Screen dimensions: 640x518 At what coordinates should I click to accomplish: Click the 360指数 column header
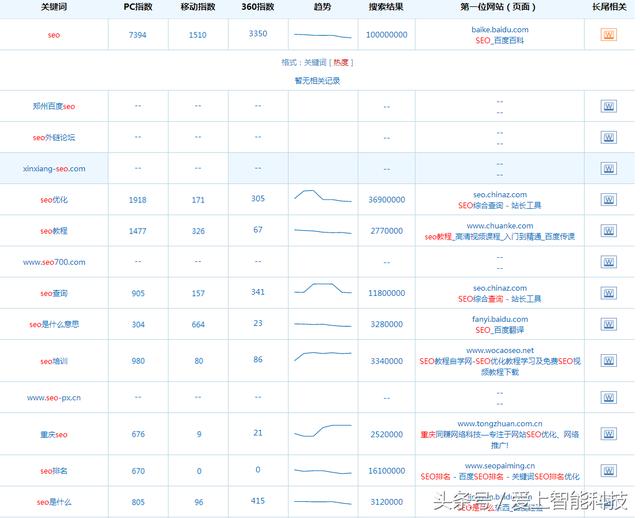(x=258, y=7)
